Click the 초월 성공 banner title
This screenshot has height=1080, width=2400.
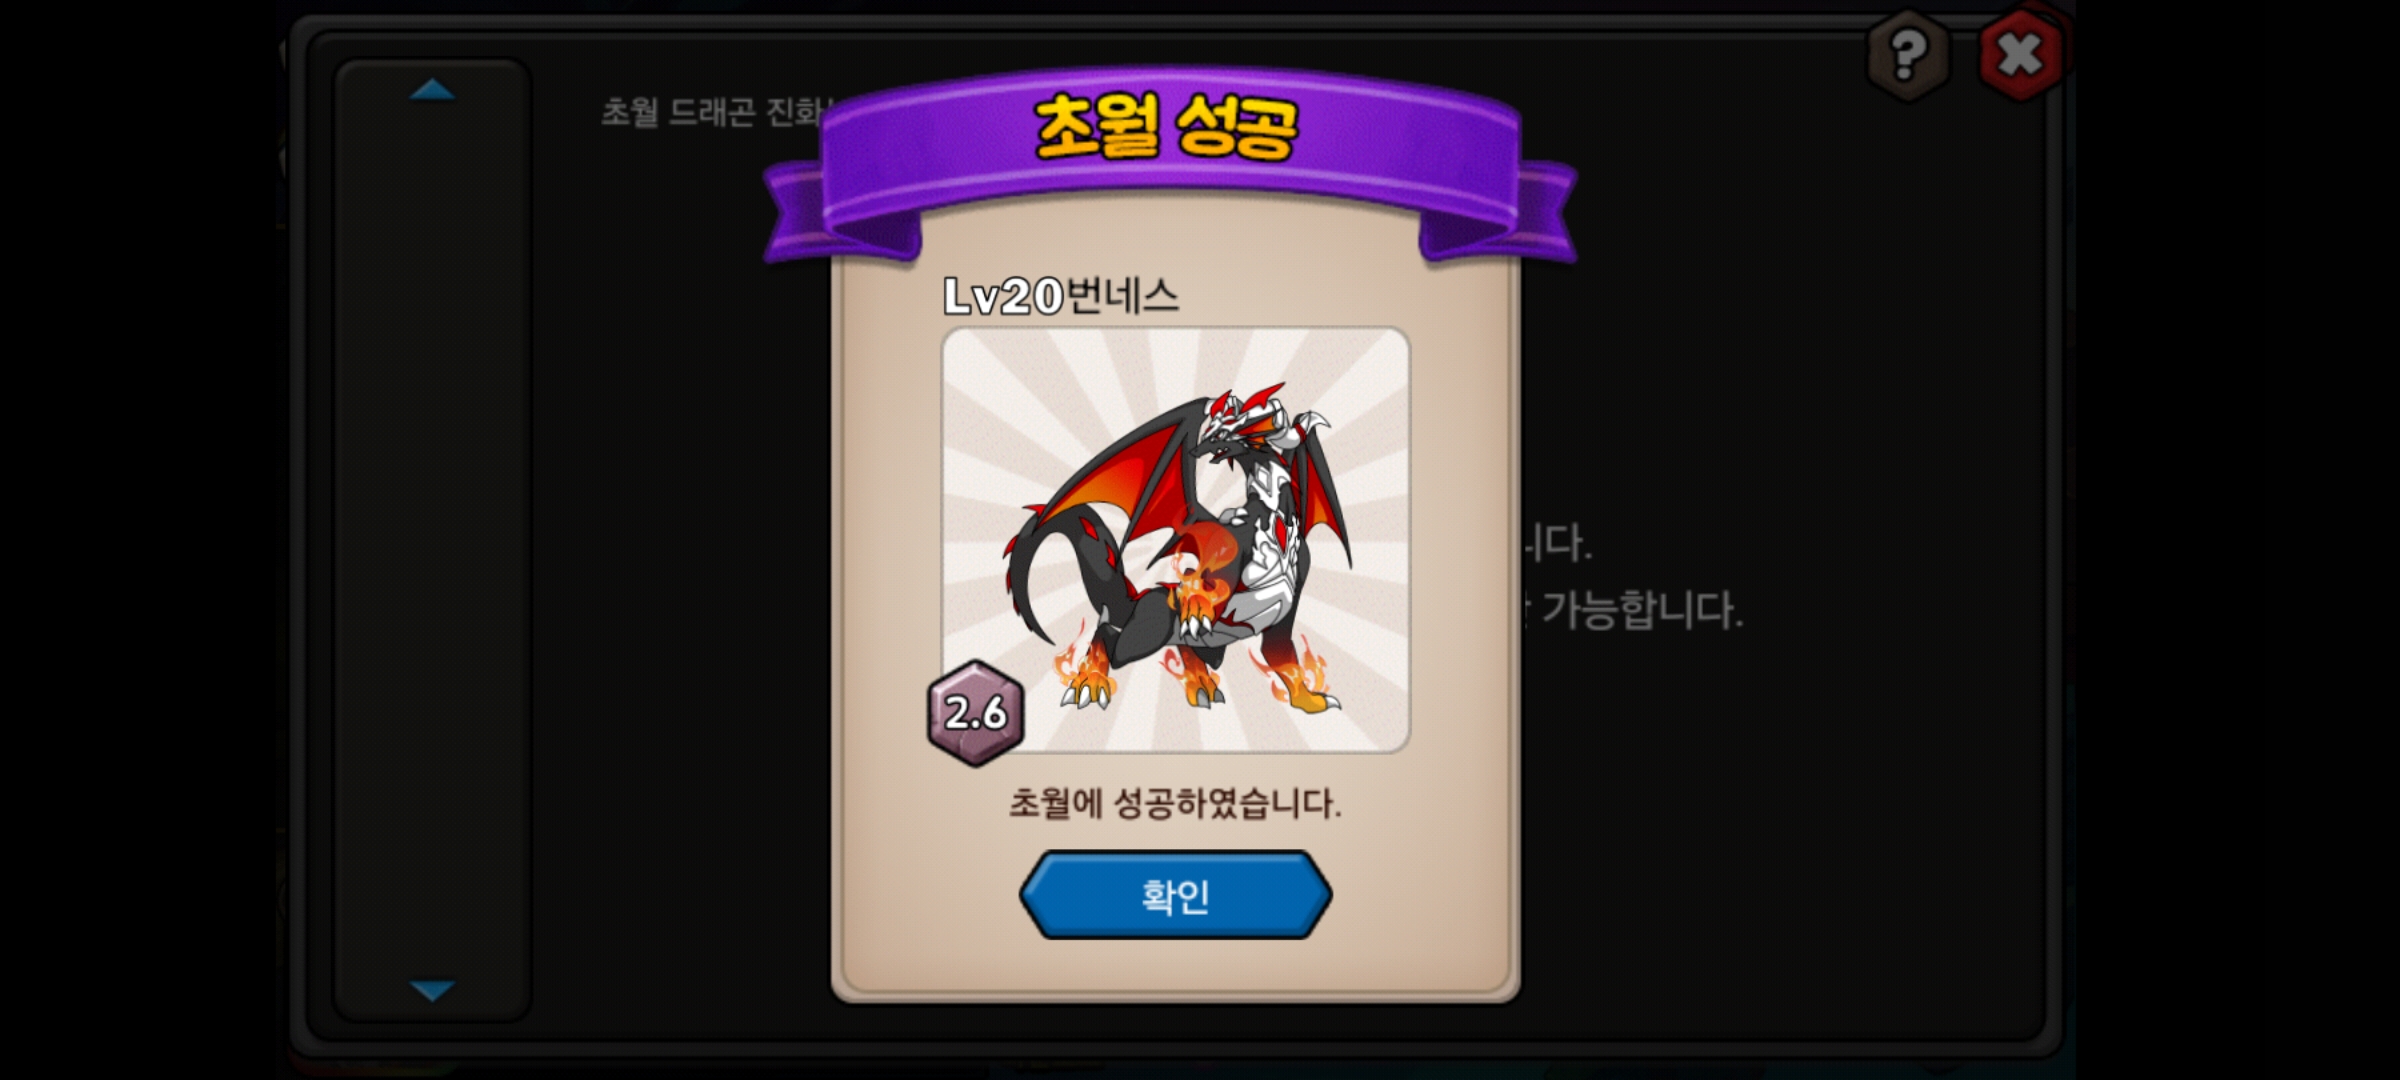[1166, 128]
